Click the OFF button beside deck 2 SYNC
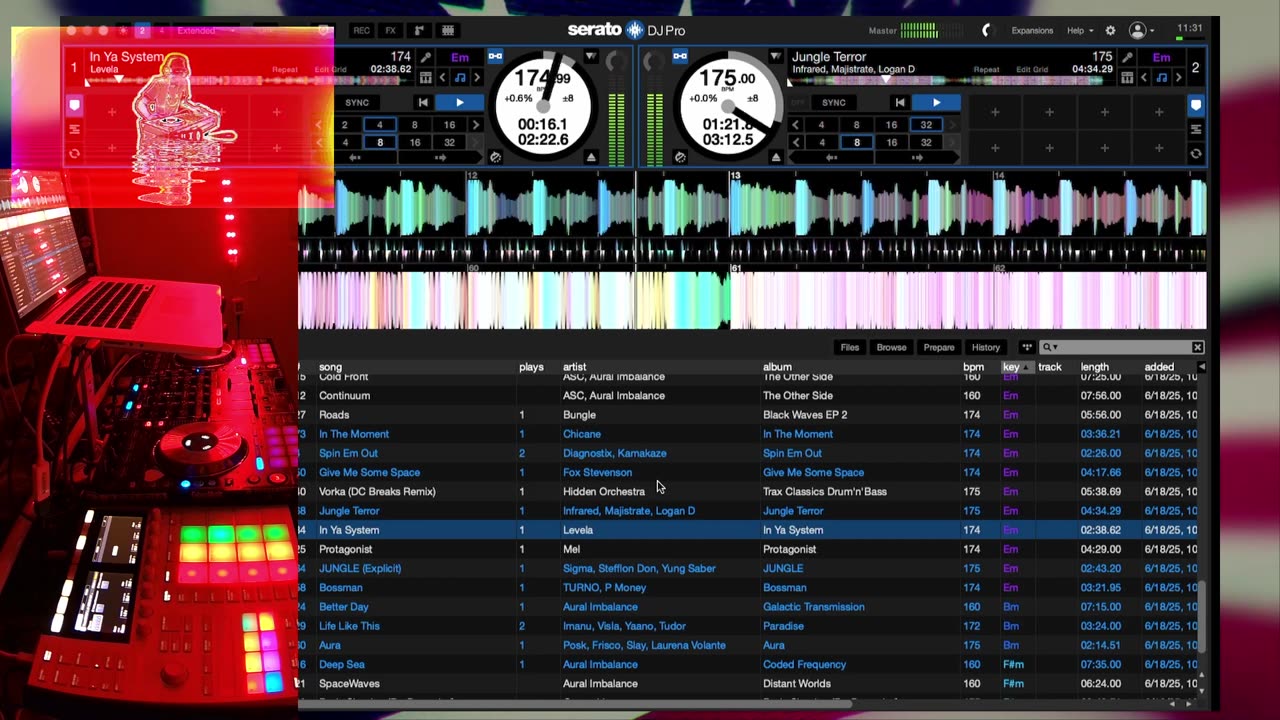The image size is (1280, 720). click(x=798, y=102)
